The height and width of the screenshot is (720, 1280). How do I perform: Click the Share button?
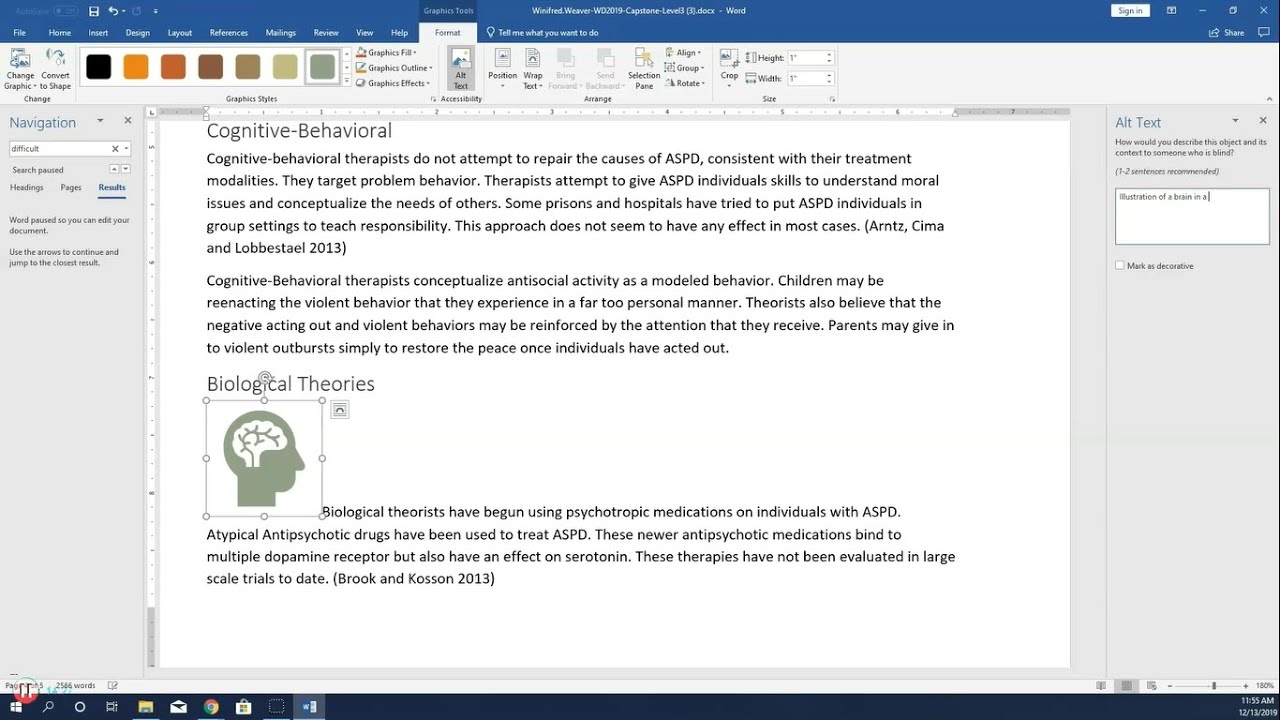click(1227, 33)
